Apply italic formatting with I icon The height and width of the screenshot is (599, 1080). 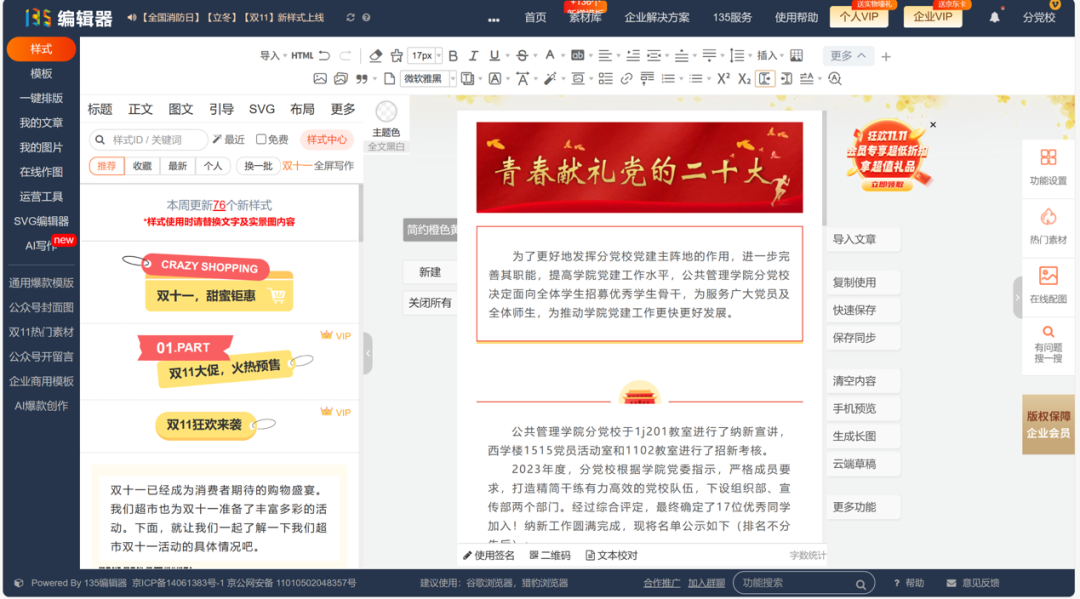tap(473, 56)
